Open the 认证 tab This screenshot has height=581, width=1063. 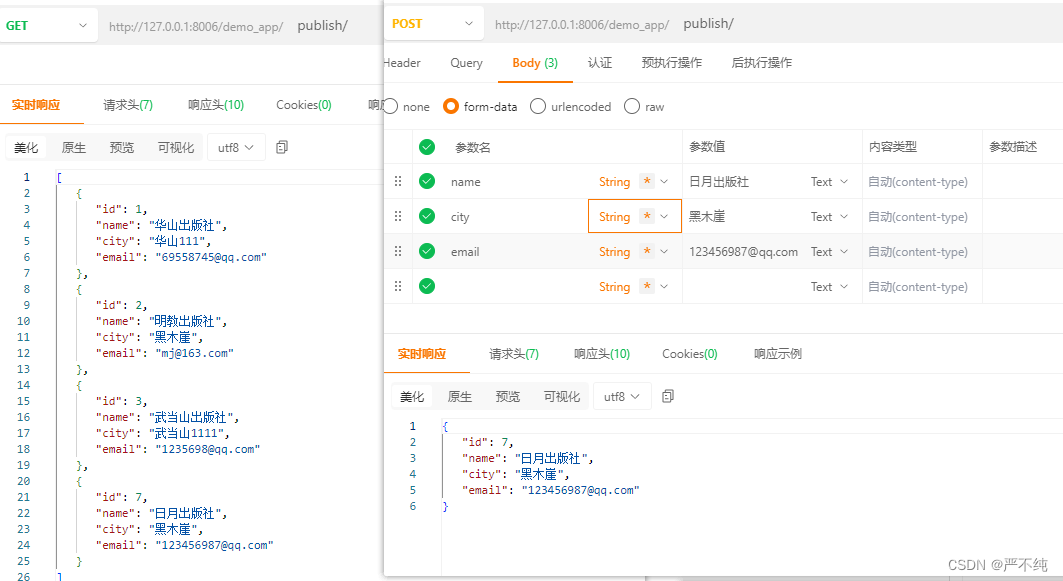600,62
